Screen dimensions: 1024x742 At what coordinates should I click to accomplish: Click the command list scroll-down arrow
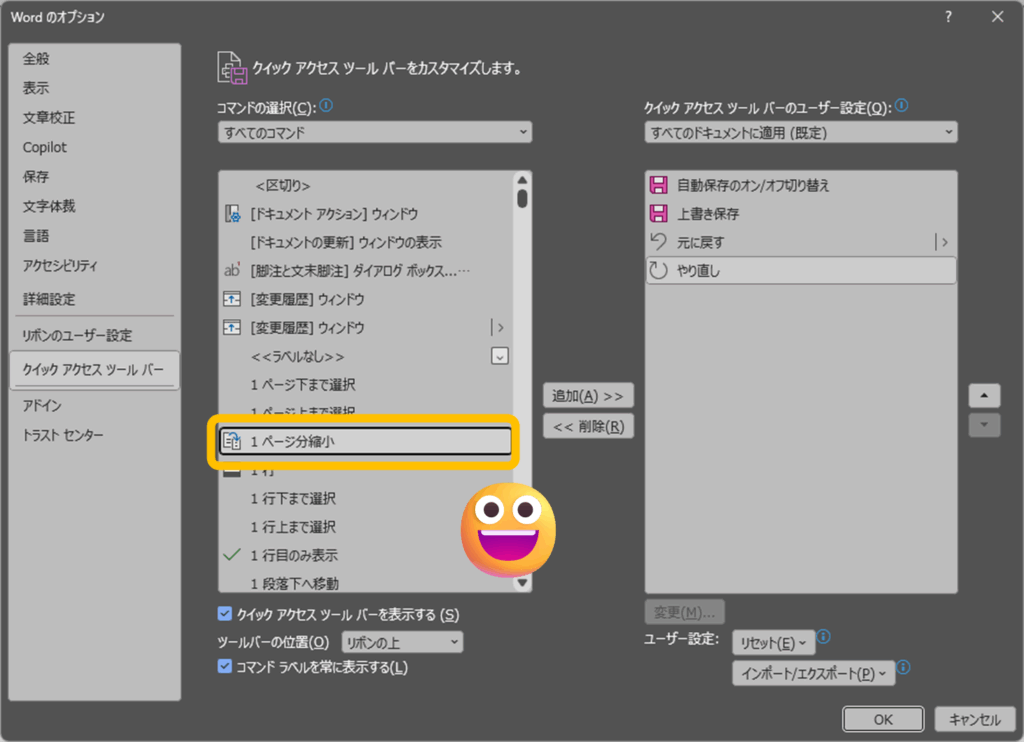point(522,583)
